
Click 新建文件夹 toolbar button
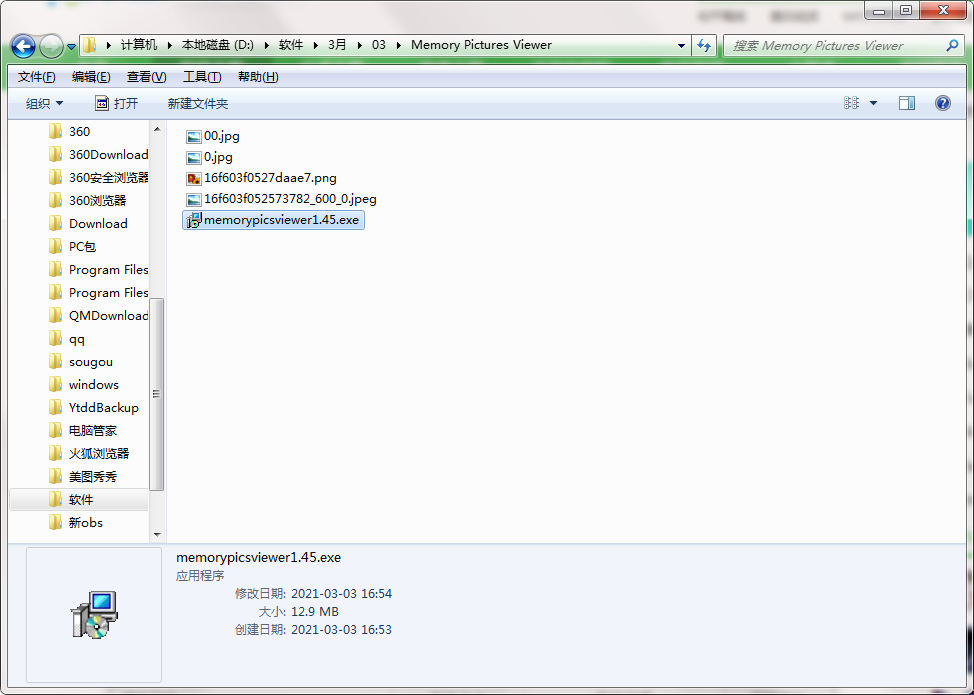[198, 104]
